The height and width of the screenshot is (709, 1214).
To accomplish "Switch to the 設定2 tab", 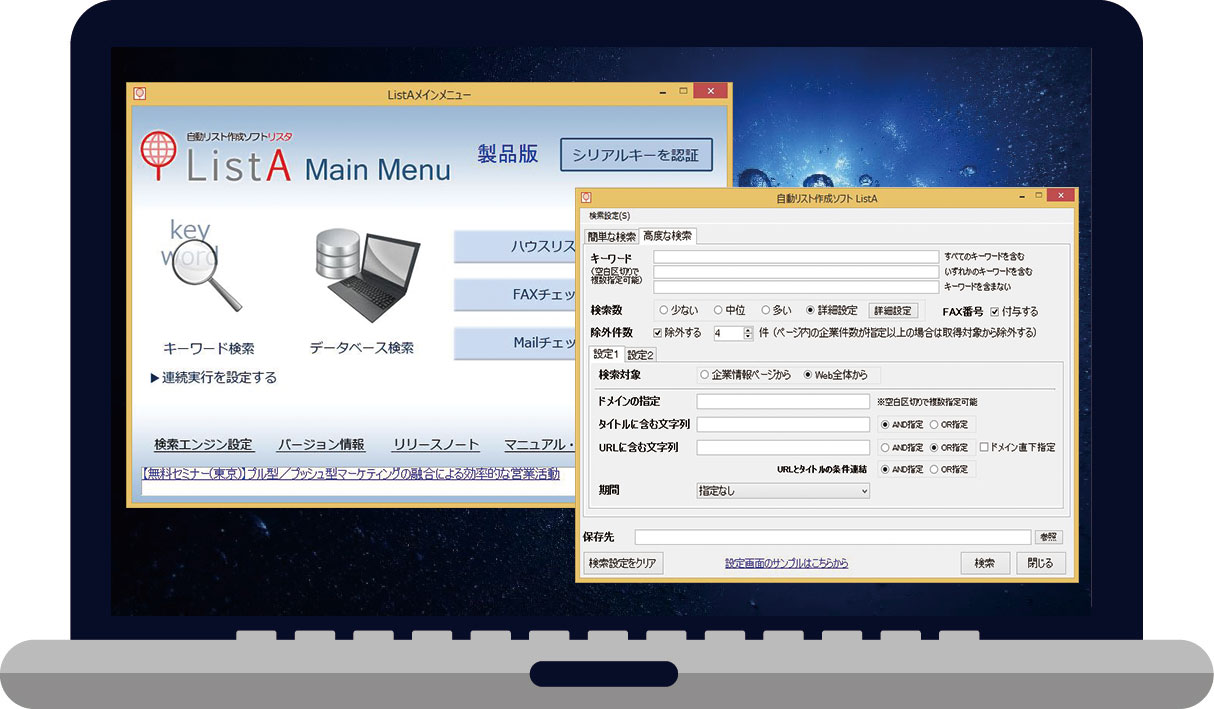I will coord(640,355).
